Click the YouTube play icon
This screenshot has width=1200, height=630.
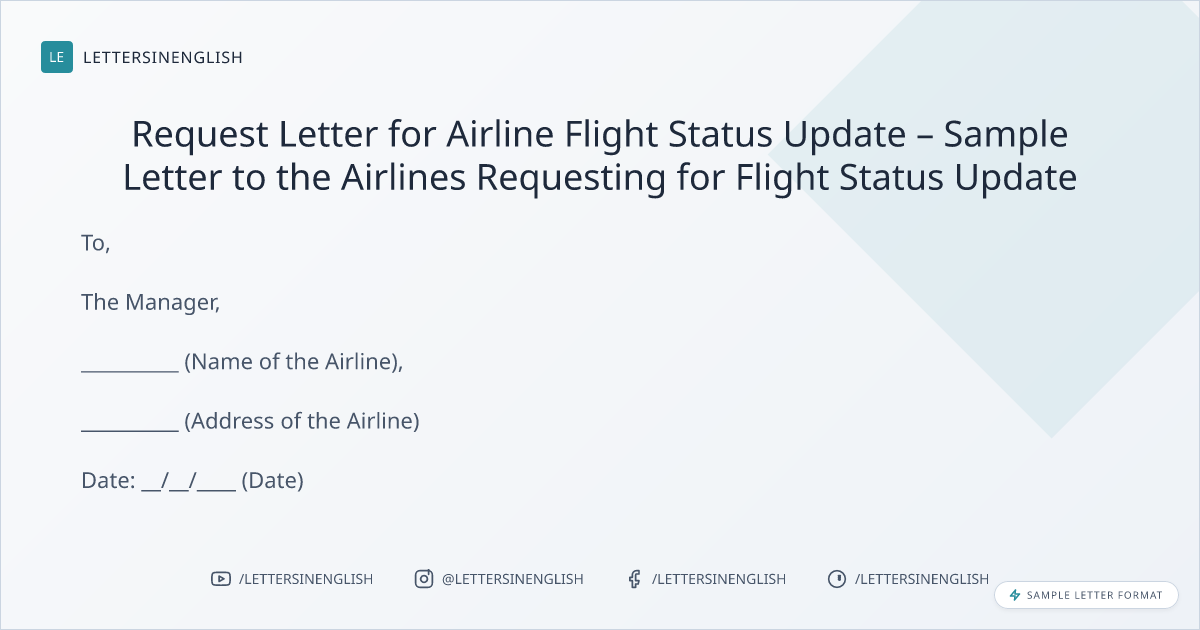point(221,579)
